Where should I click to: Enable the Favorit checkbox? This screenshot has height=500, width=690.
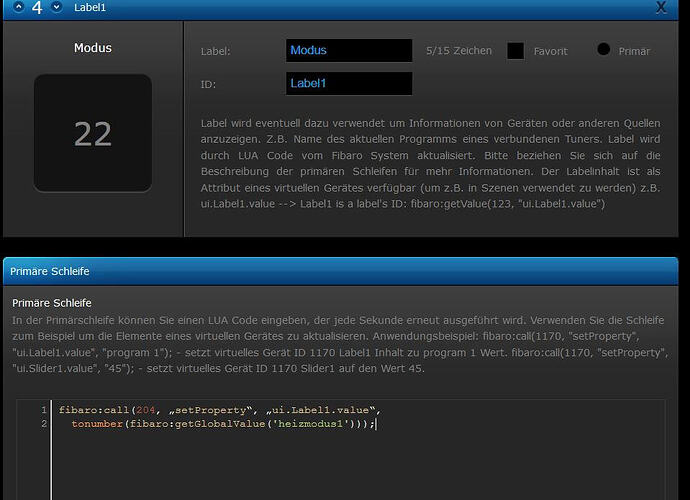tap(515, 51)
